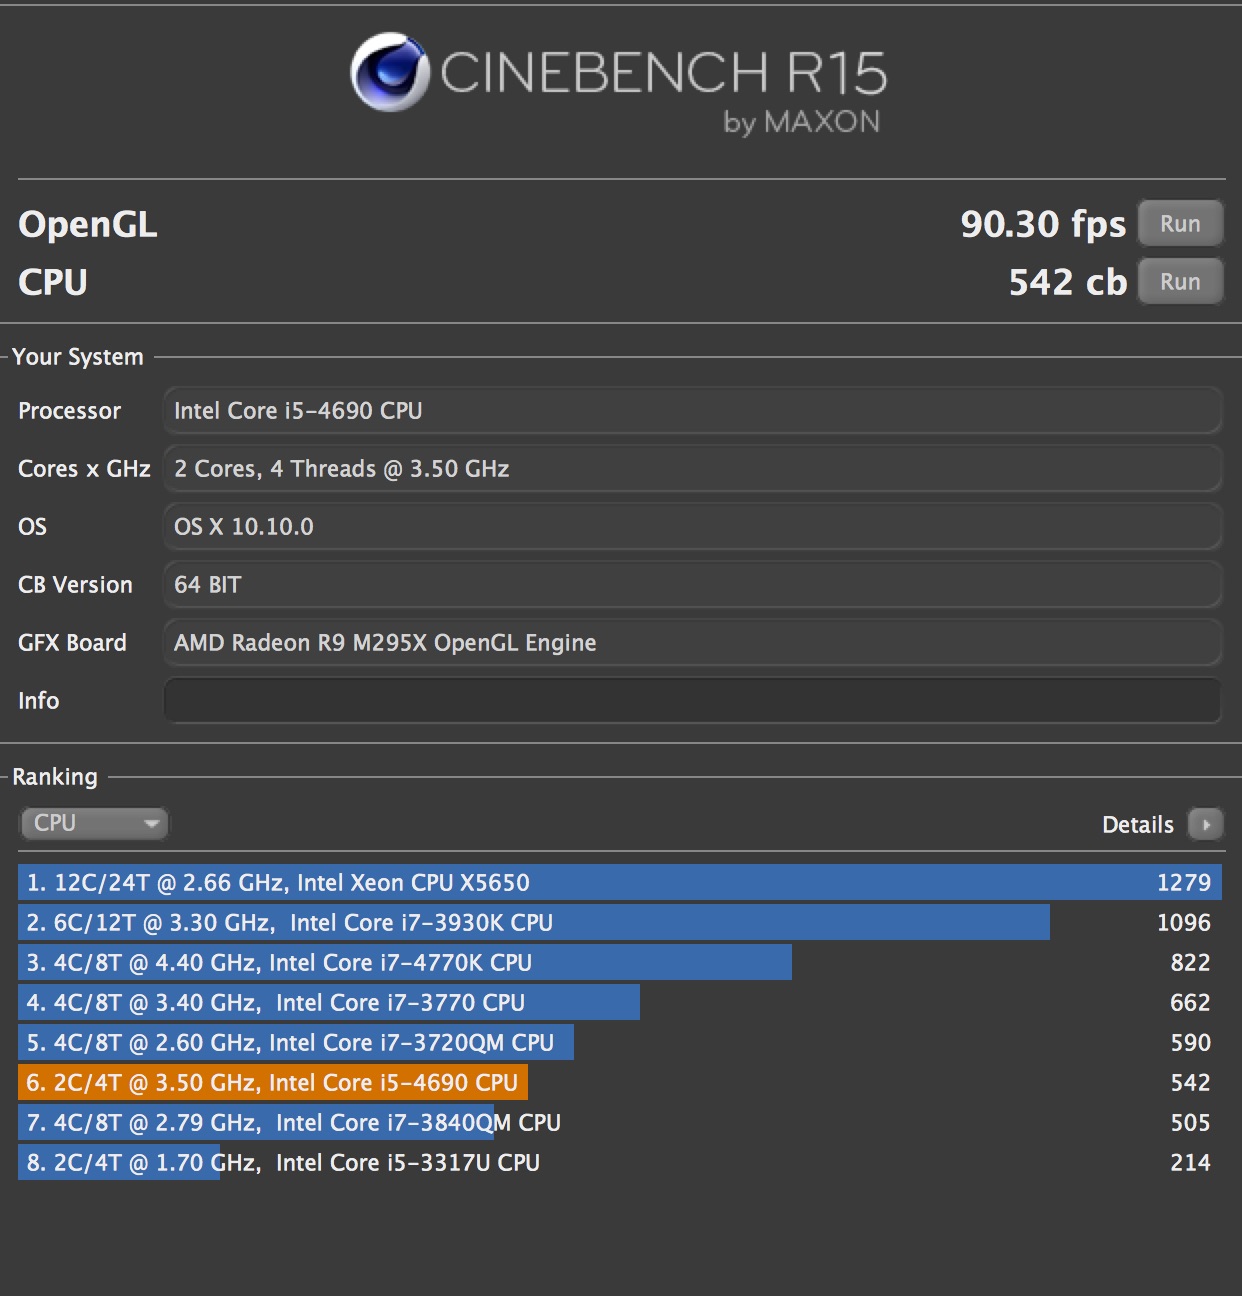Click the 214 score value
The image size is (1242, 1296).
tap(1191, 1163)
